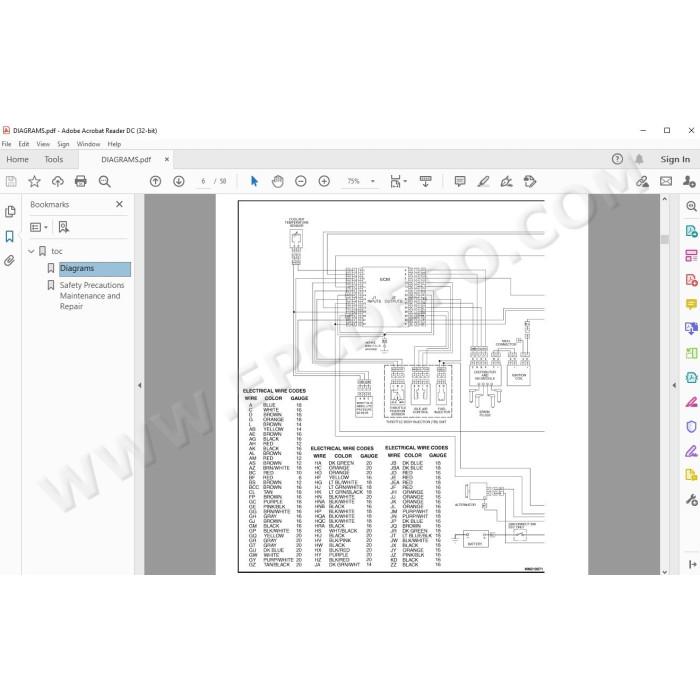
Task: Select the DIAGRAMS.pdf document tab
Action: [126, 159]
